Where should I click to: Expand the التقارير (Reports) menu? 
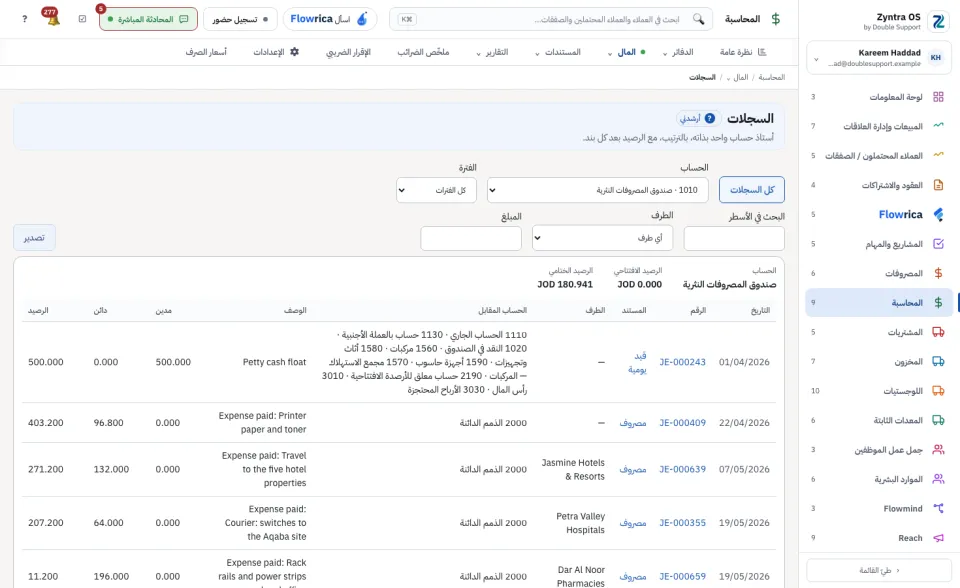coord(492,52)
